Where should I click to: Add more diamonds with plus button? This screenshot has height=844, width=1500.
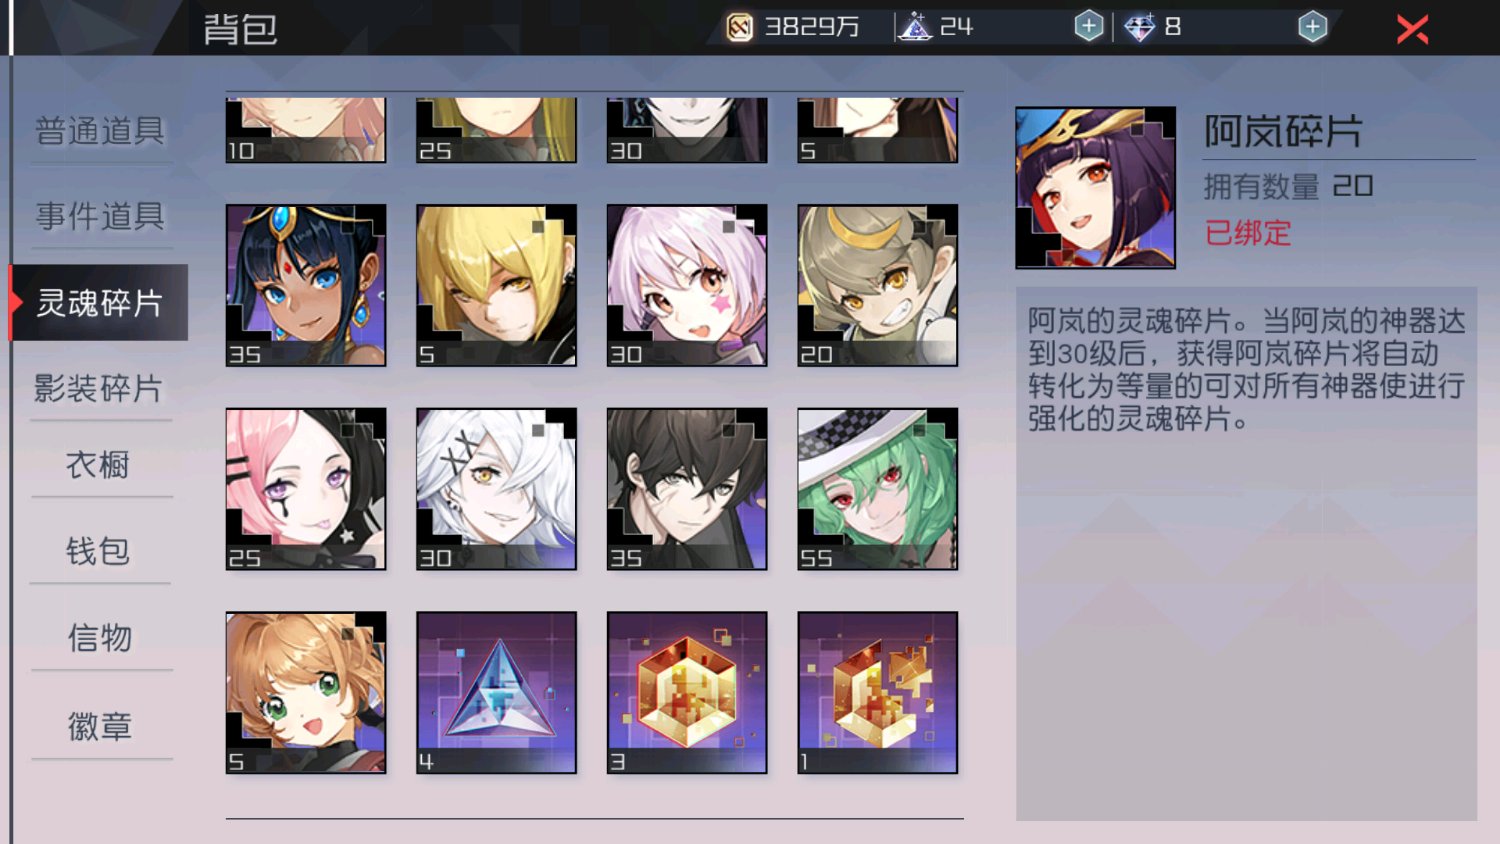point(1312,27)
